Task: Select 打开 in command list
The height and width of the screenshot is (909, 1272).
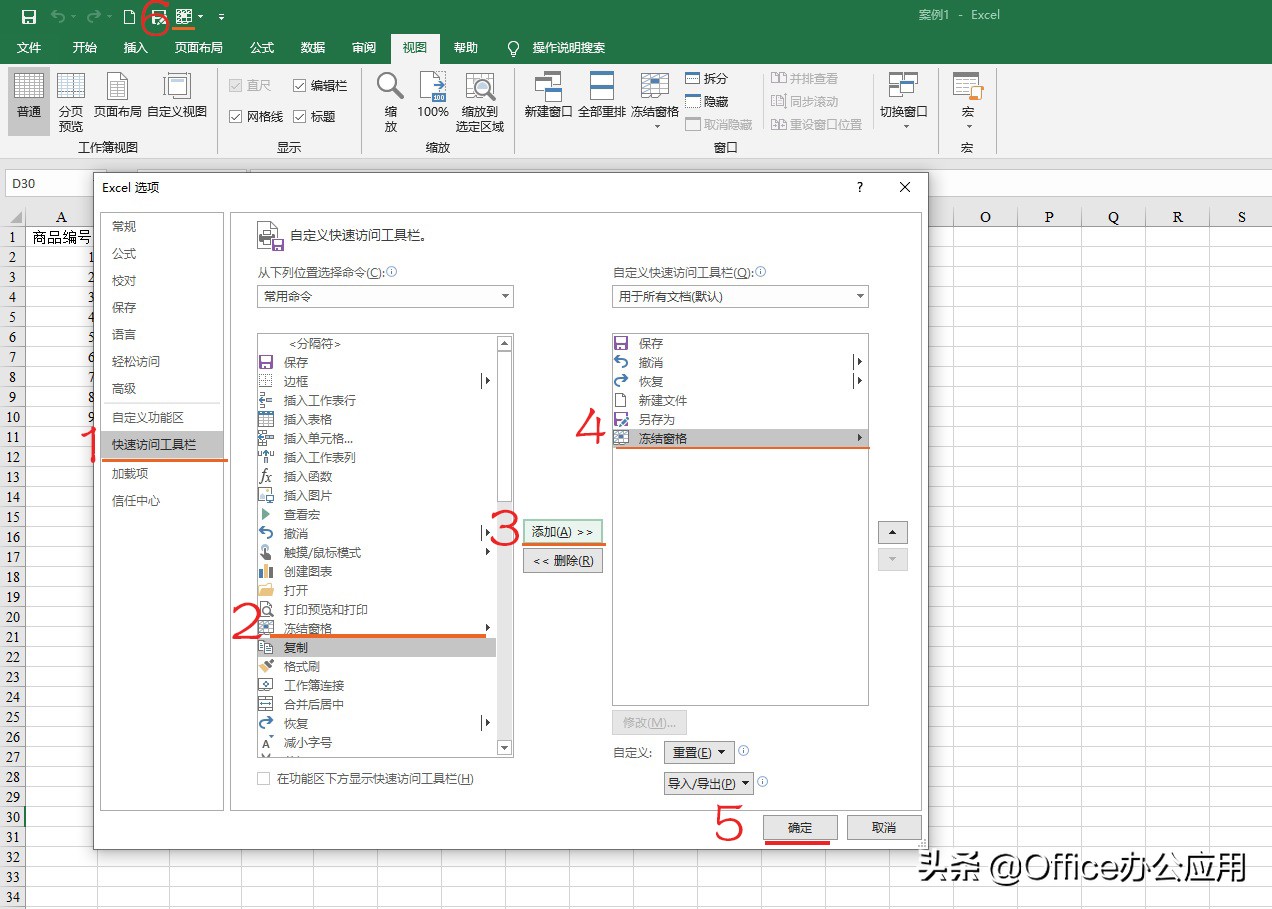Action: 376,590
